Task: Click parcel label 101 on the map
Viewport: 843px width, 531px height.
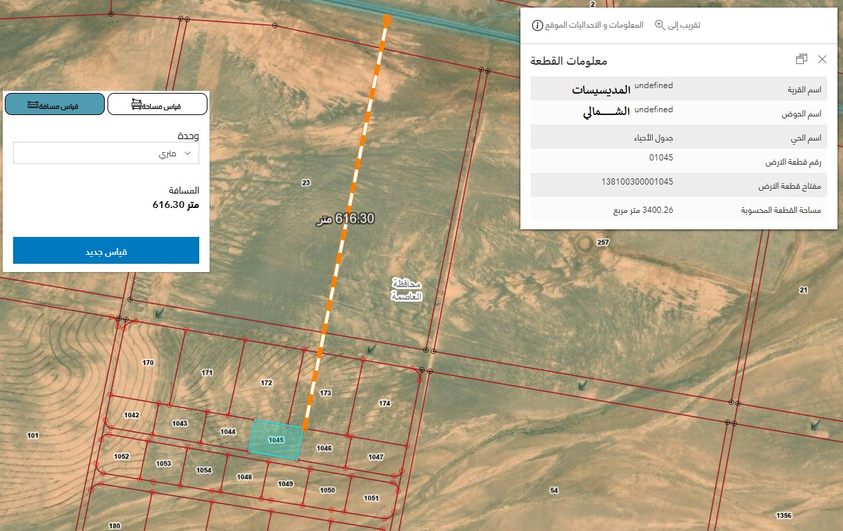Action: [33, 435]
